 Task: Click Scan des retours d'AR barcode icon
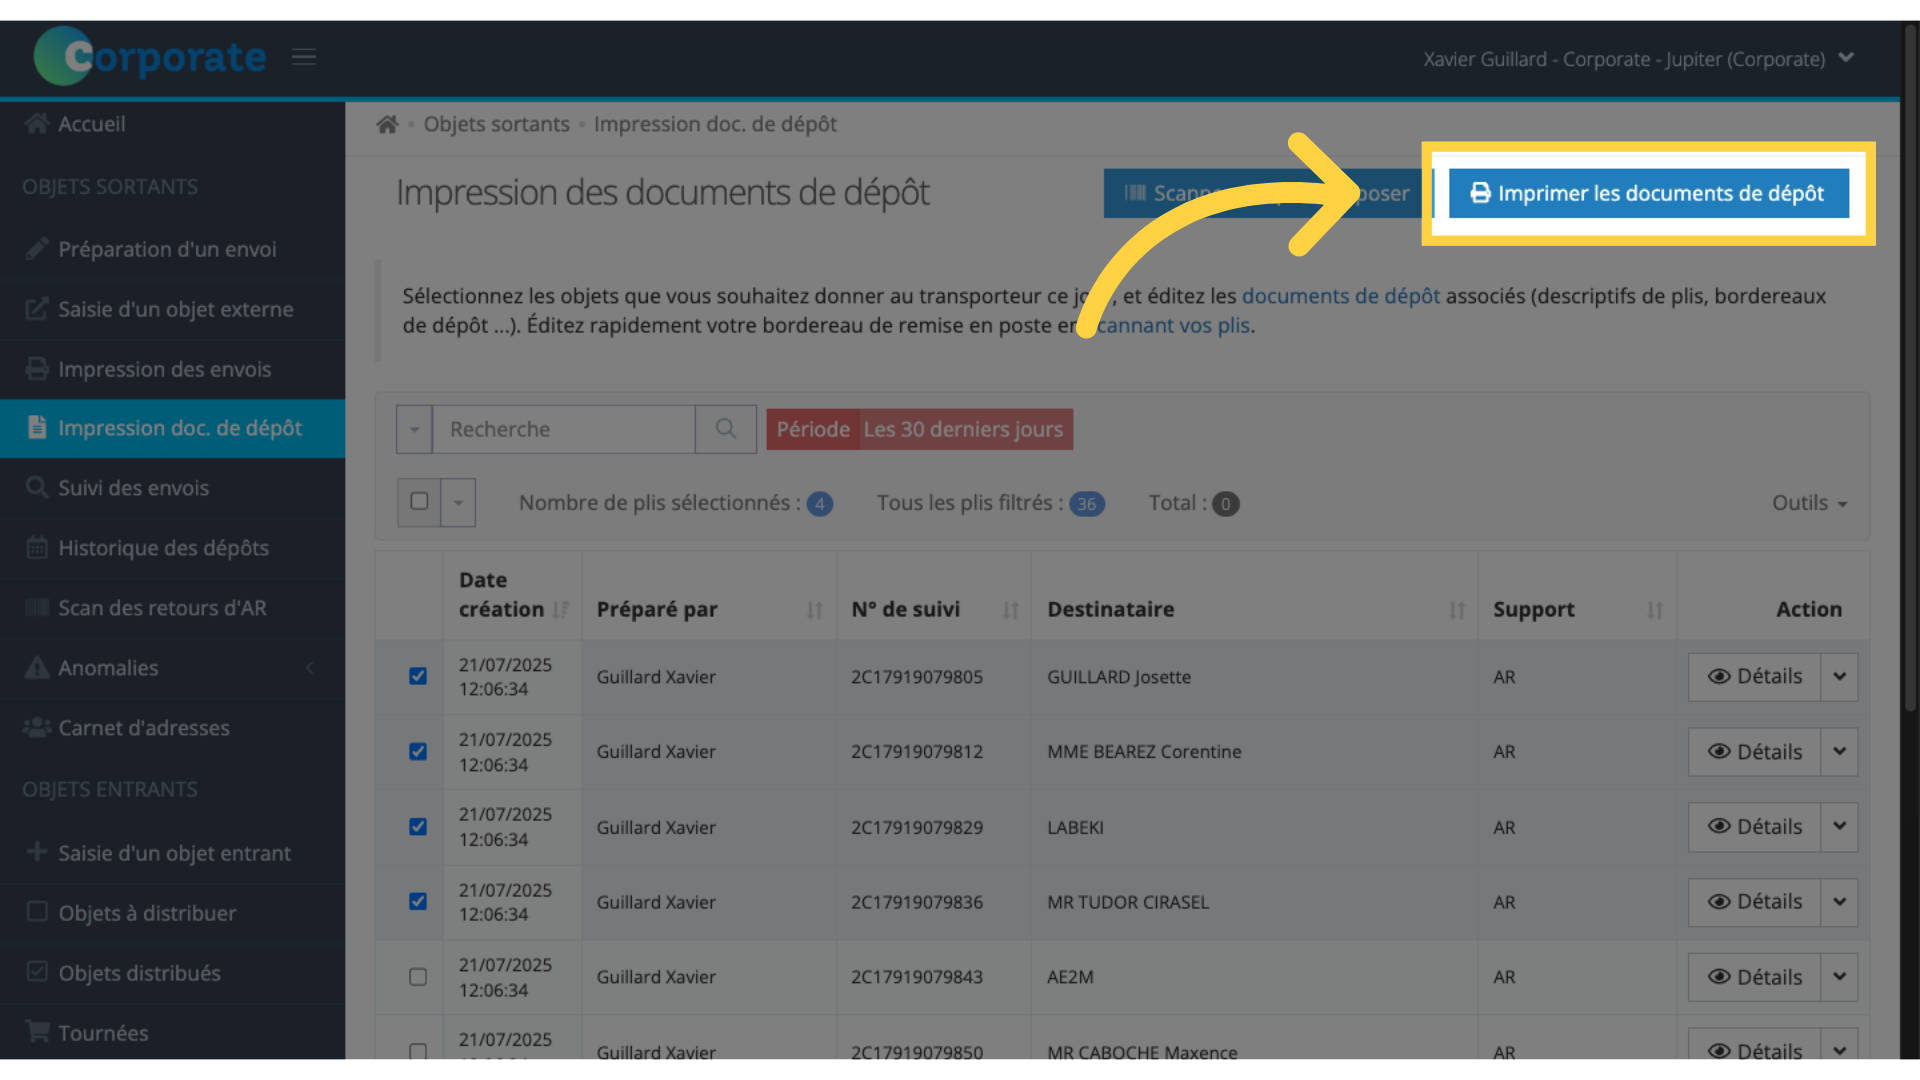[37, 608]
